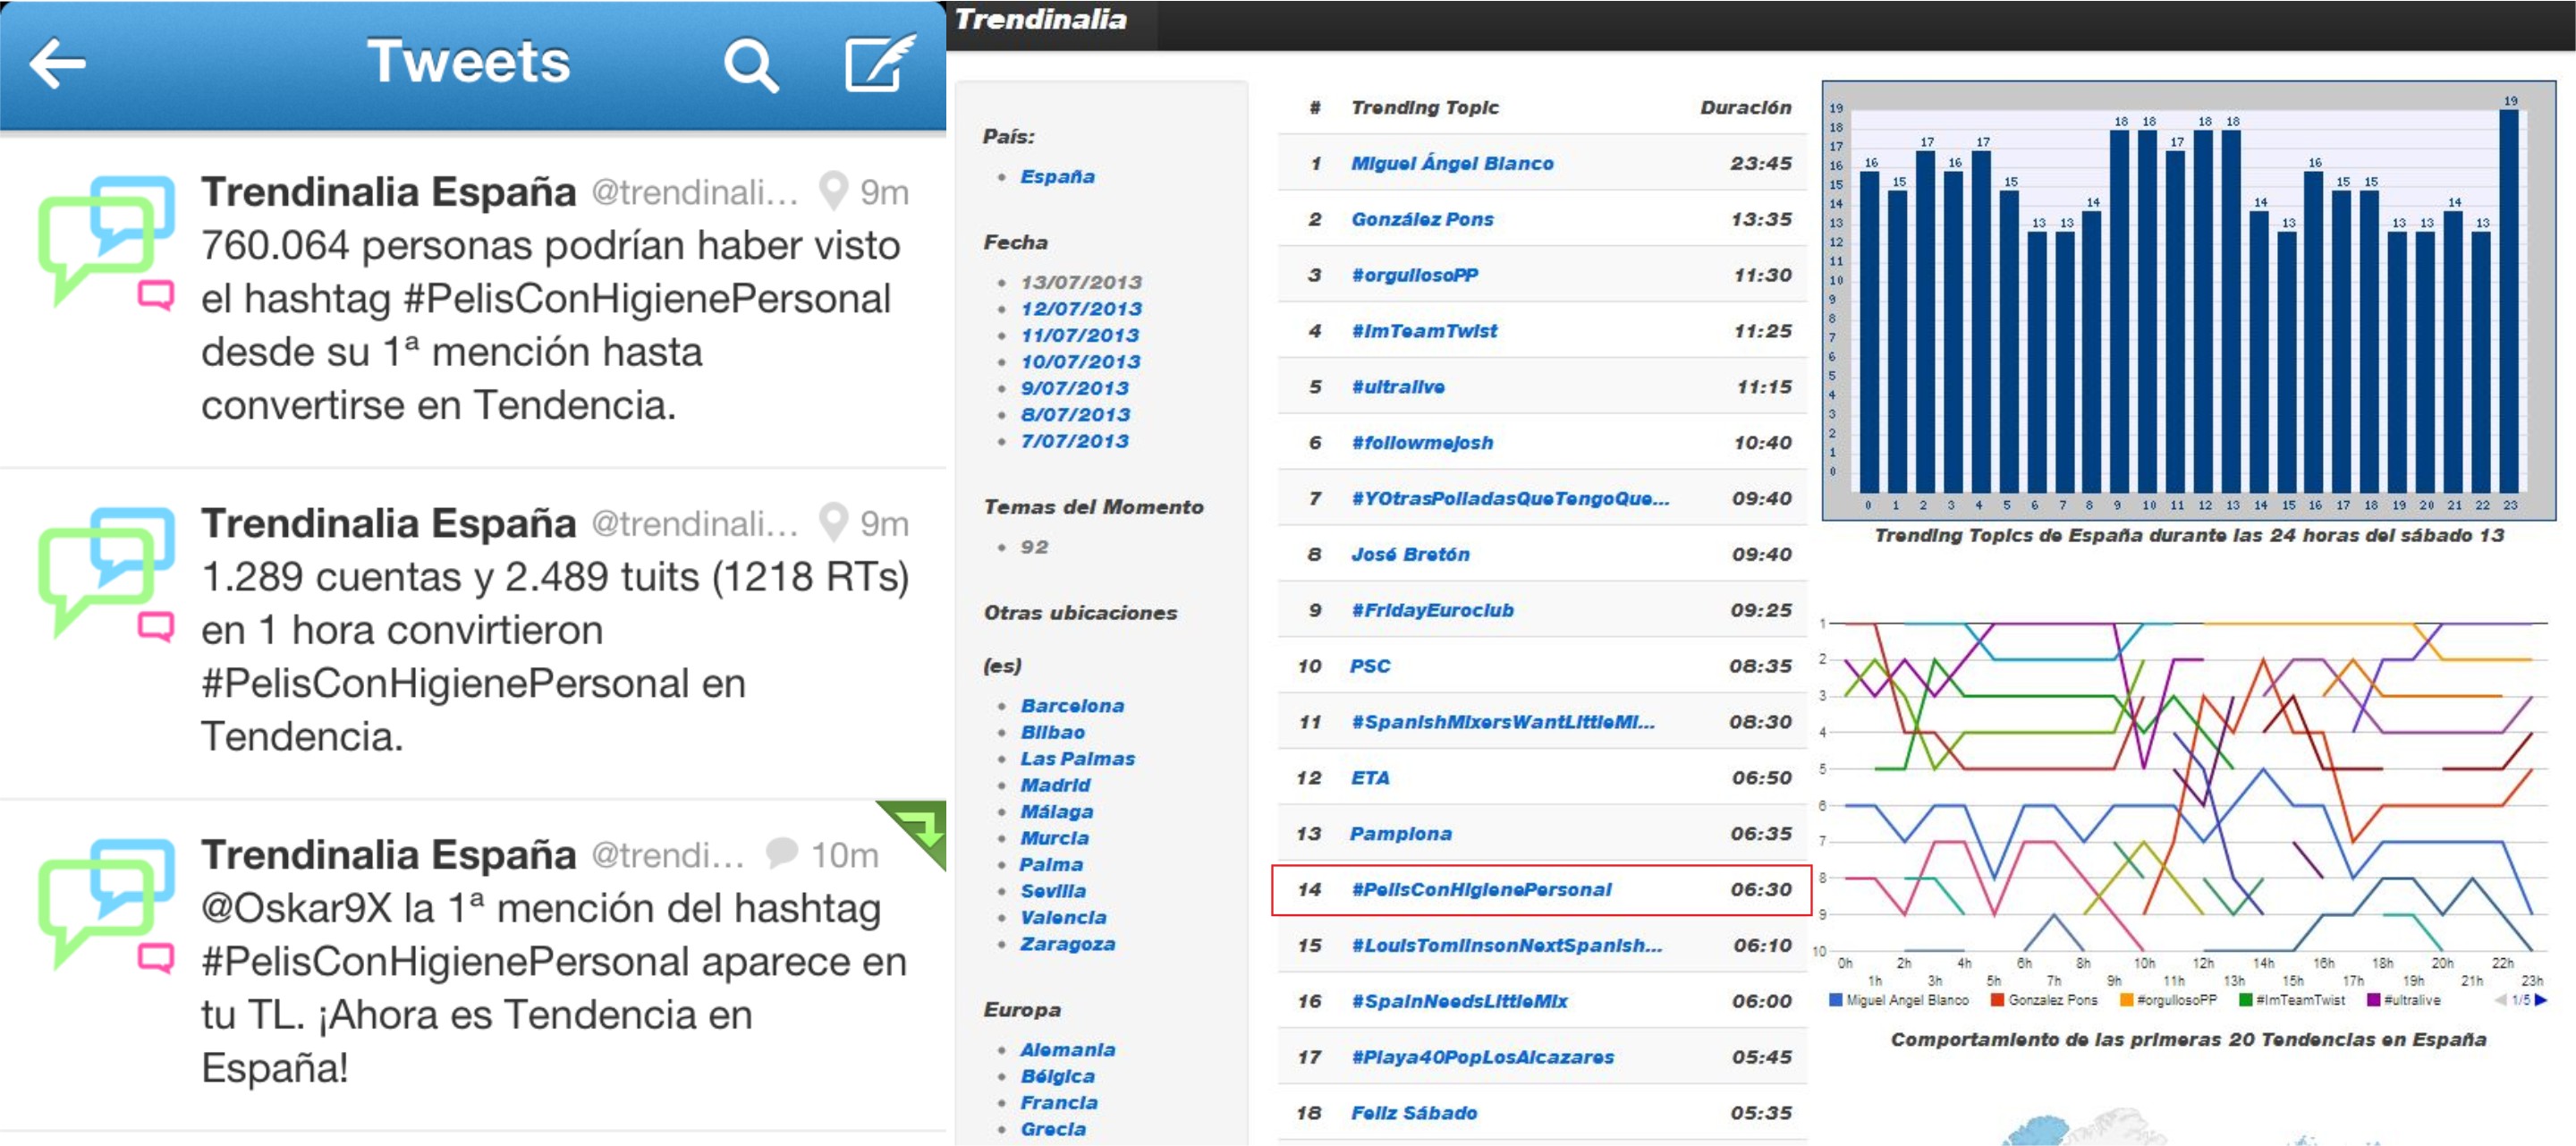Go to next legend page arrow
The image size is (2576, 1146).
click(2541, 1000)
